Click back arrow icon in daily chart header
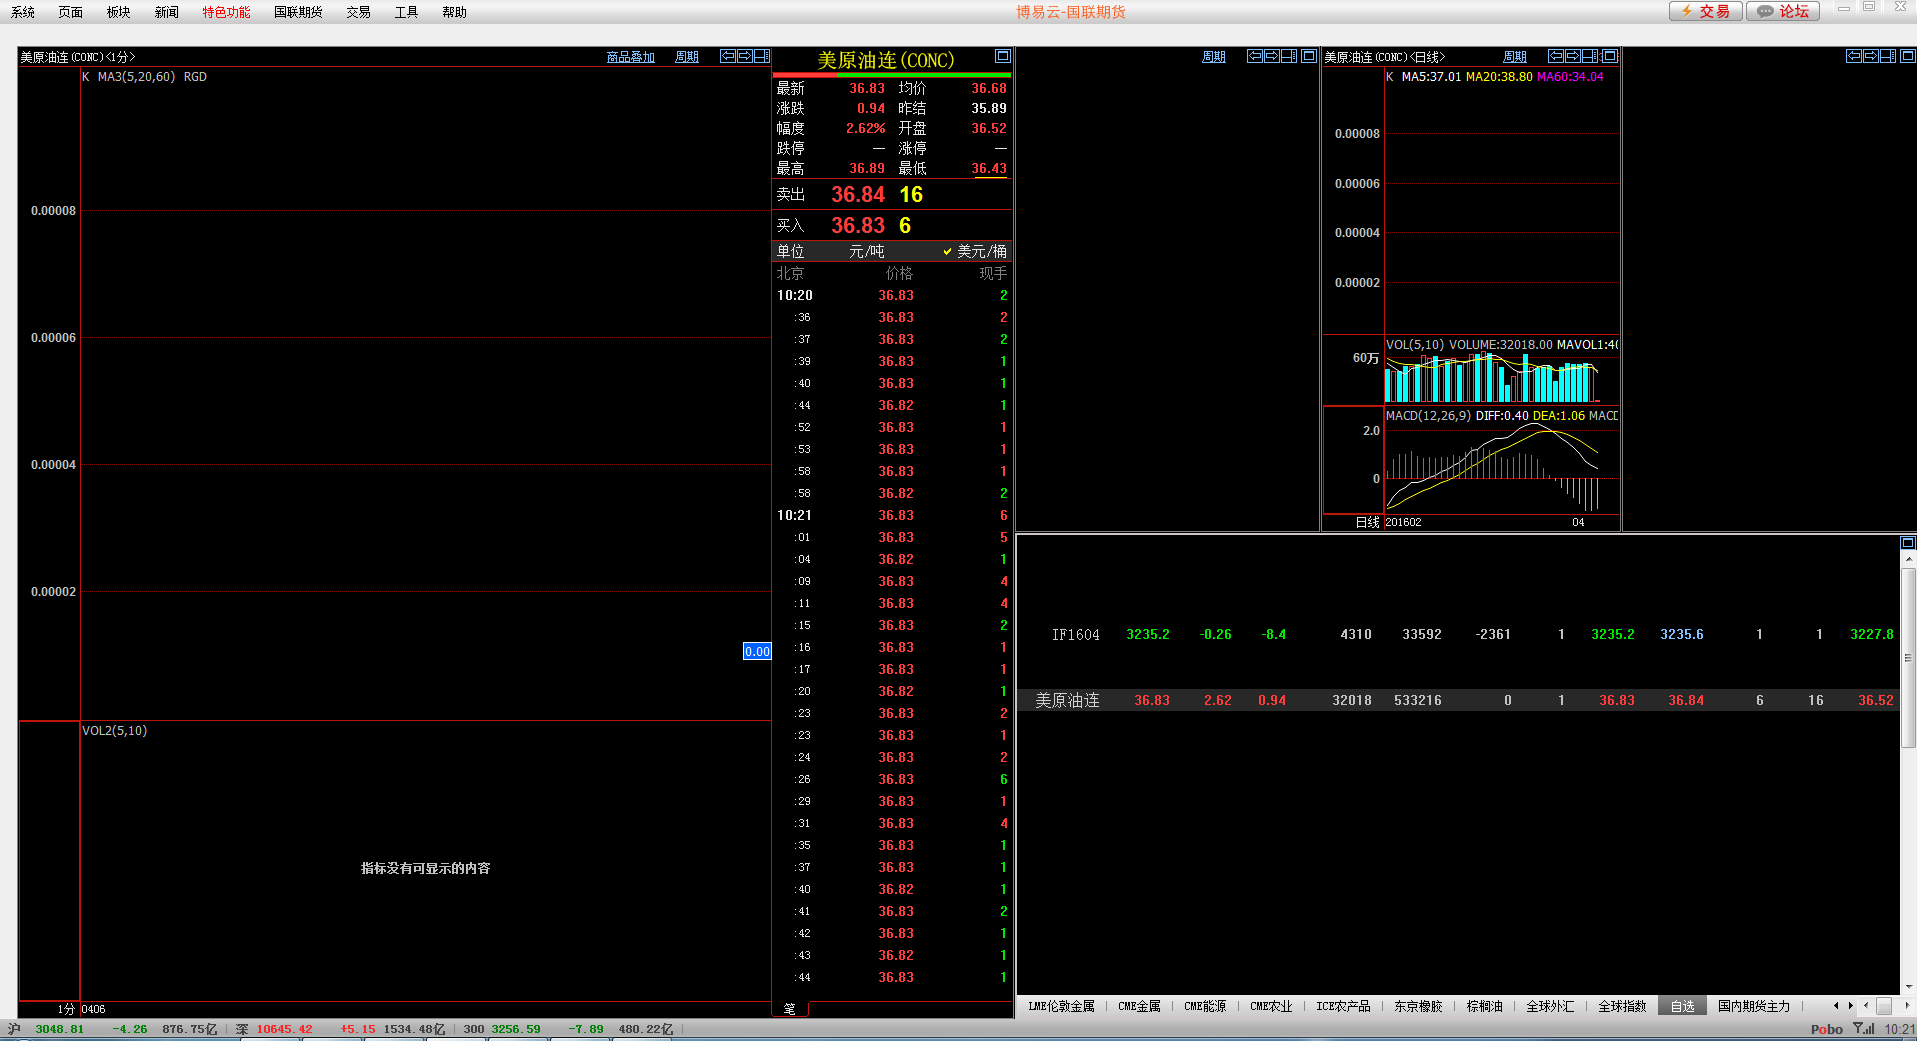The width and height of the screenshot is (1917, 1041). pos(1556,56)
